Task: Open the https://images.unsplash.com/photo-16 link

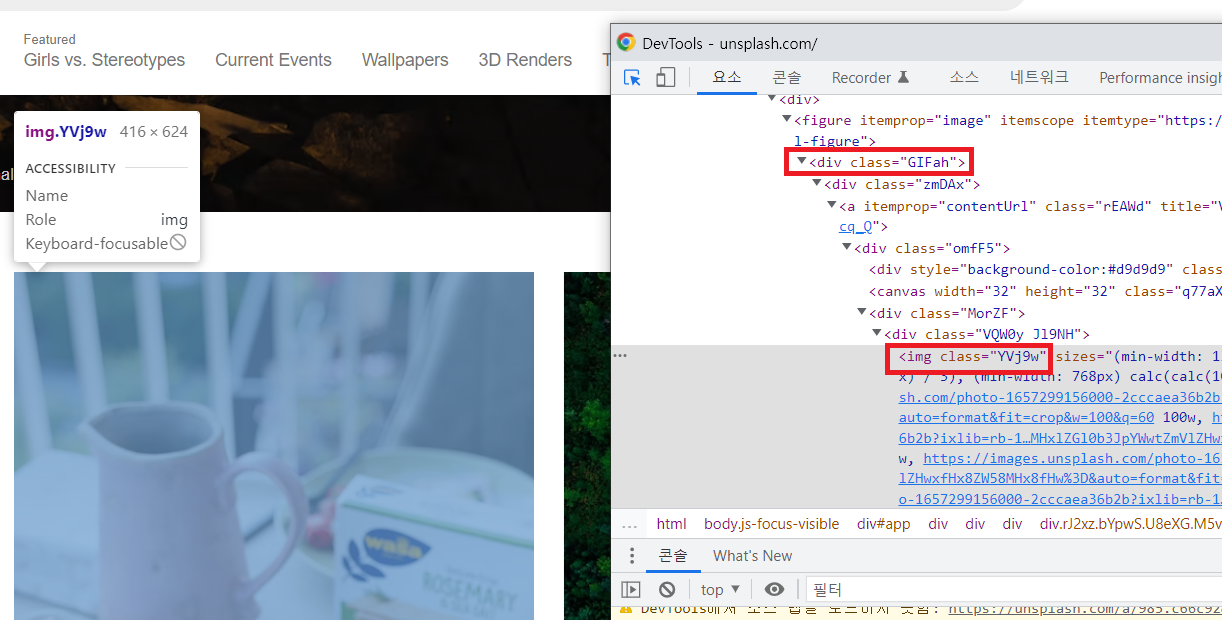Action: click(1072, 459)
